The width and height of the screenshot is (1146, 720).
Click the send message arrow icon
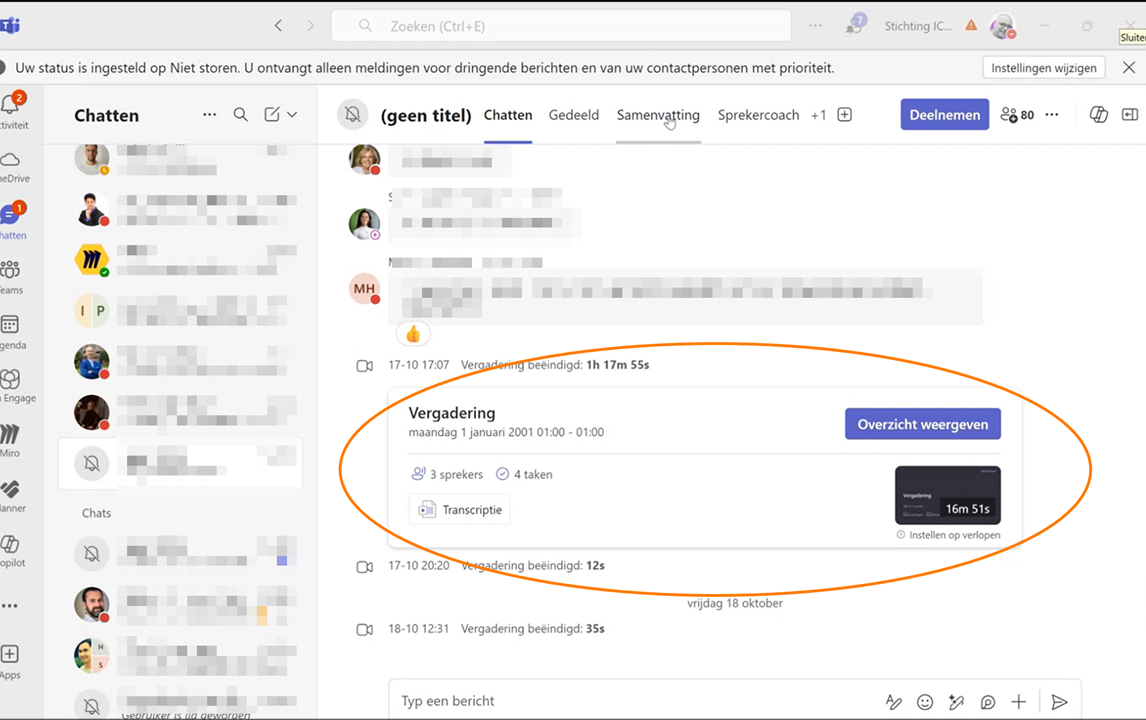[x=1059, y=702]
